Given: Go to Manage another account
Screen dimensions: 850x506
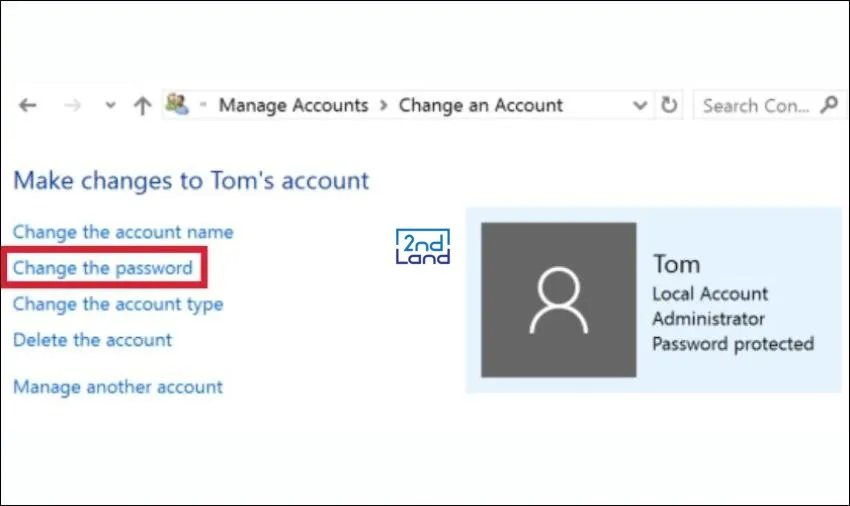Looking at the screenshot, I should pos(118,387).
